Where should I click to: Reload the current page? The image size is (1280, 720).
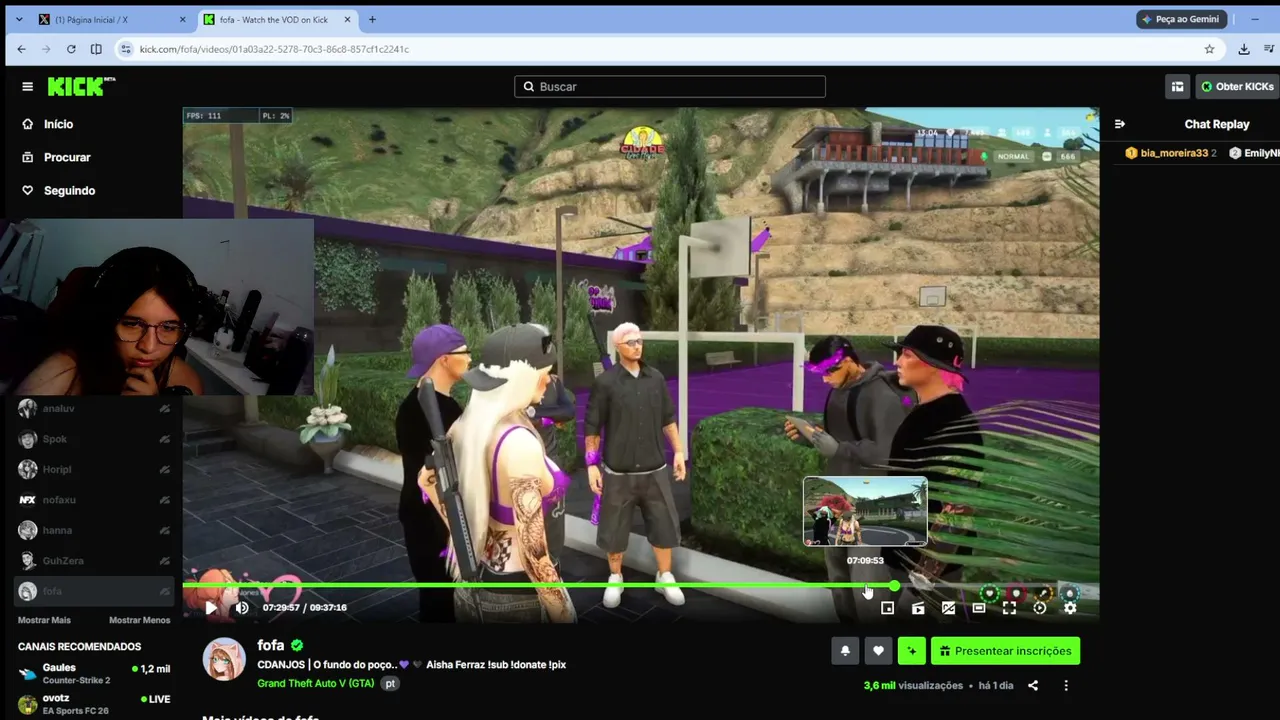[71, 49]
